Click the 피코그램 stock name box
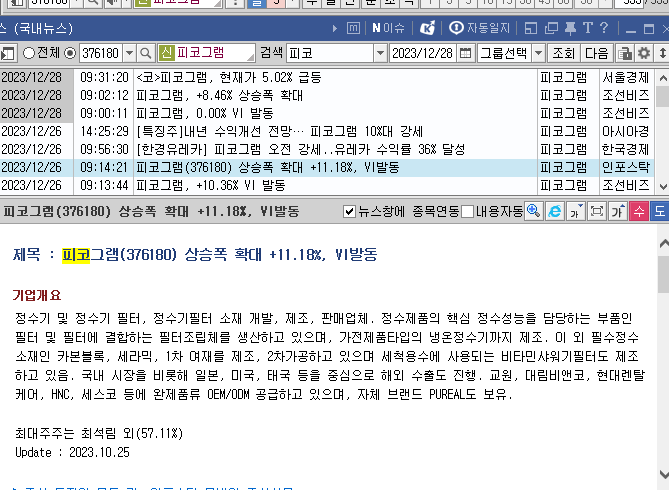The width and height of the screenshot is (669, 490). pos(206,53)
